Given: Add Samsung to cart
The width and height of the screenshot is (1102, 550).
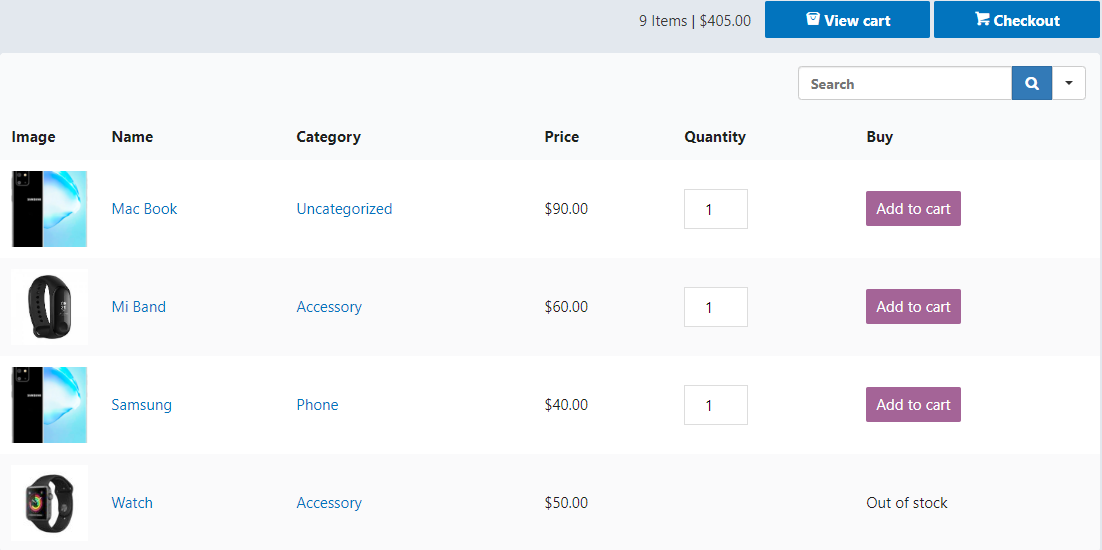Looking at the screenshot, I should click(913, 405).
